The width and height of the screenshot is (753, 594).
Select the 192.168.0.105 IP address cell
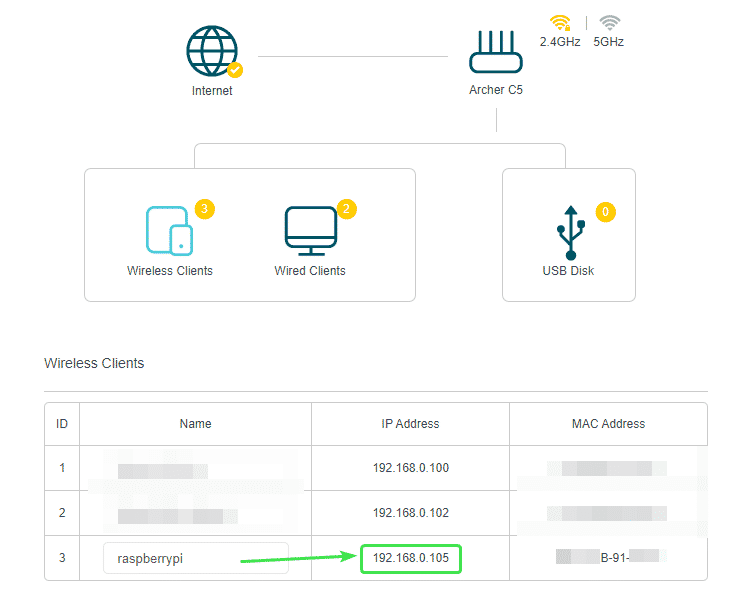(x=410, y=558)
